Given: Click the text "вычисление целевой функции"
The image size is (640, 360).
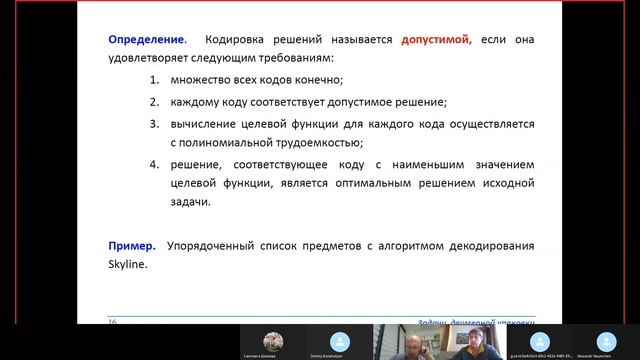Looking at the screenshot, I should tap(254, 124).
